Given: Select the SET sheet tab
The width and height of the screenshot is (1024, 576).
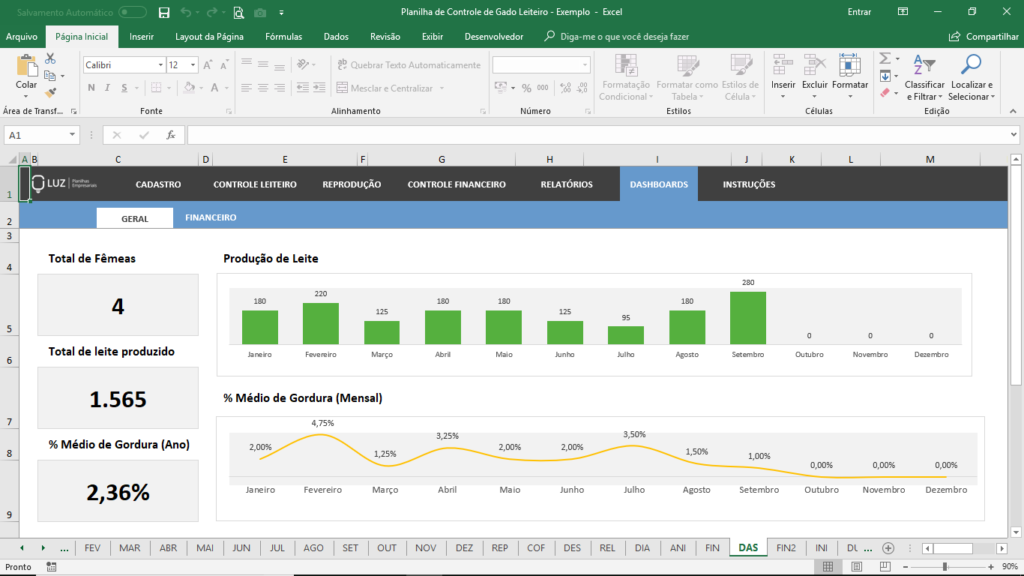Looking at the screenshot, I should coord(349,548).
